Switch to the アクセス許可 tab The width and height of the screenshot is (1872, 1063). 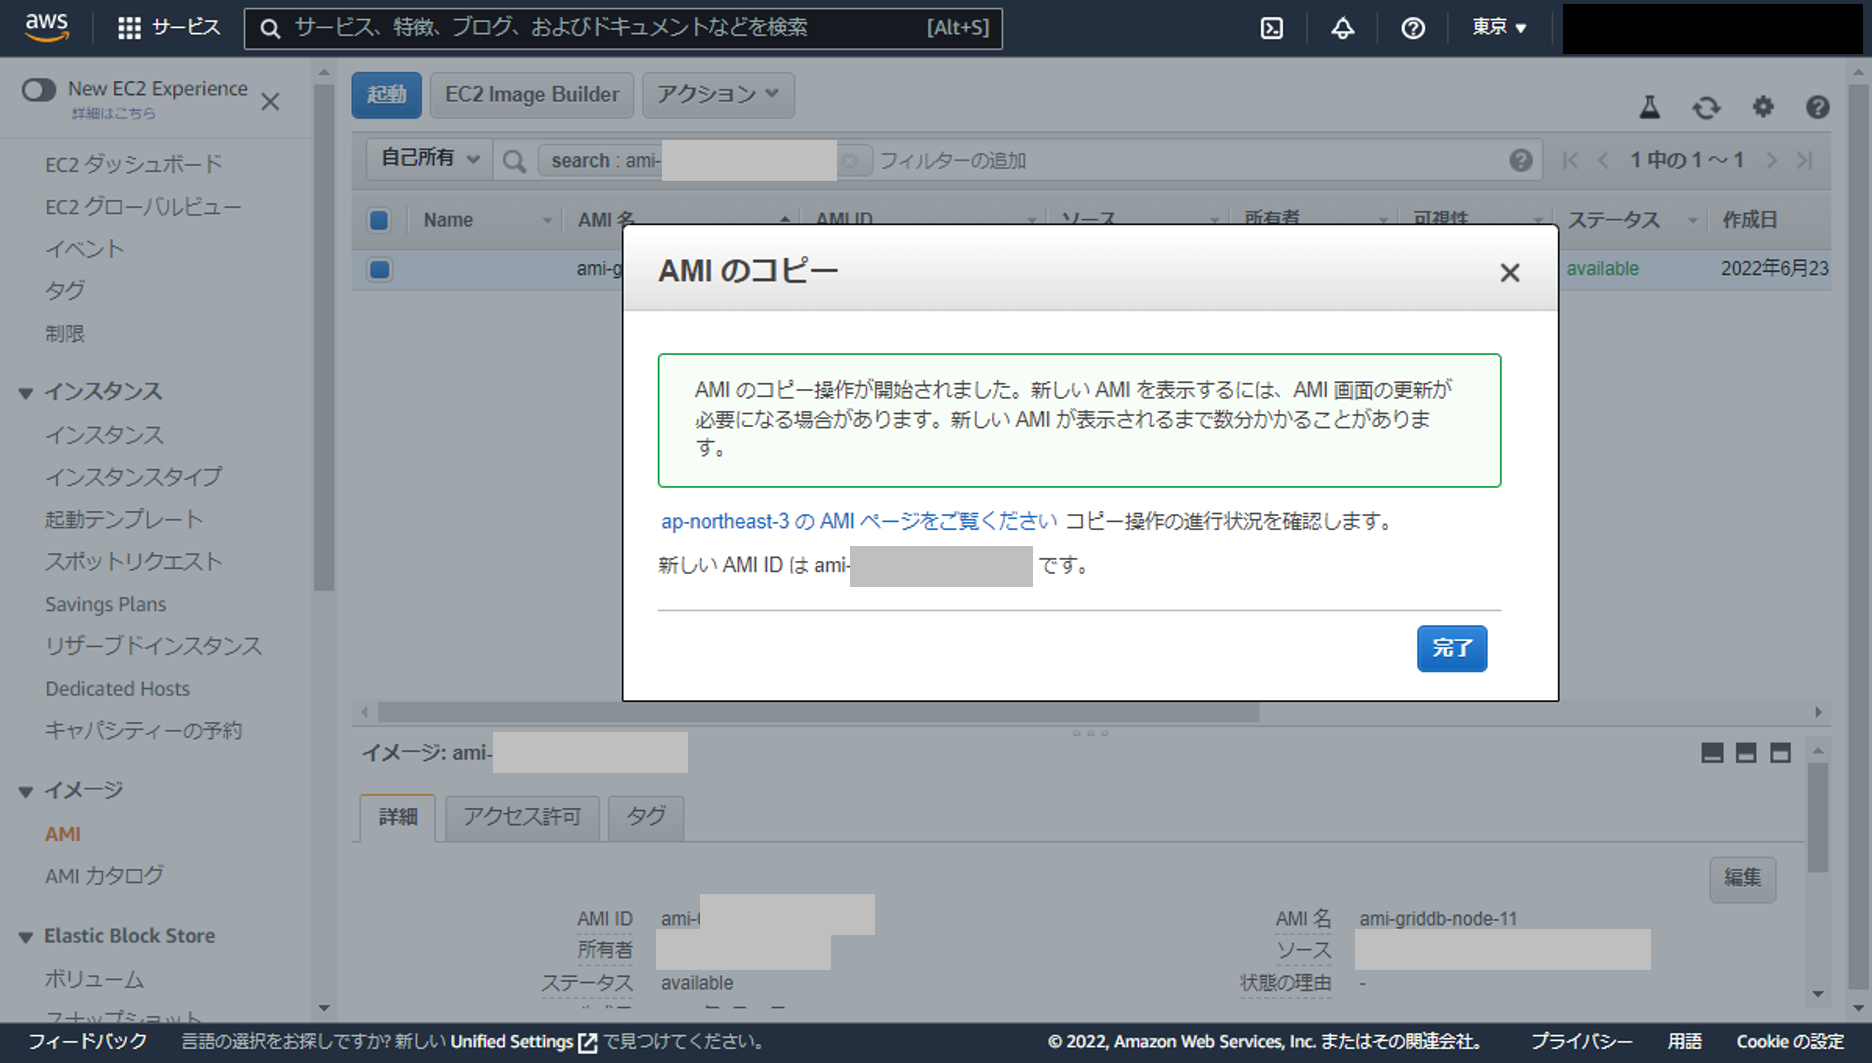point(522,817)
